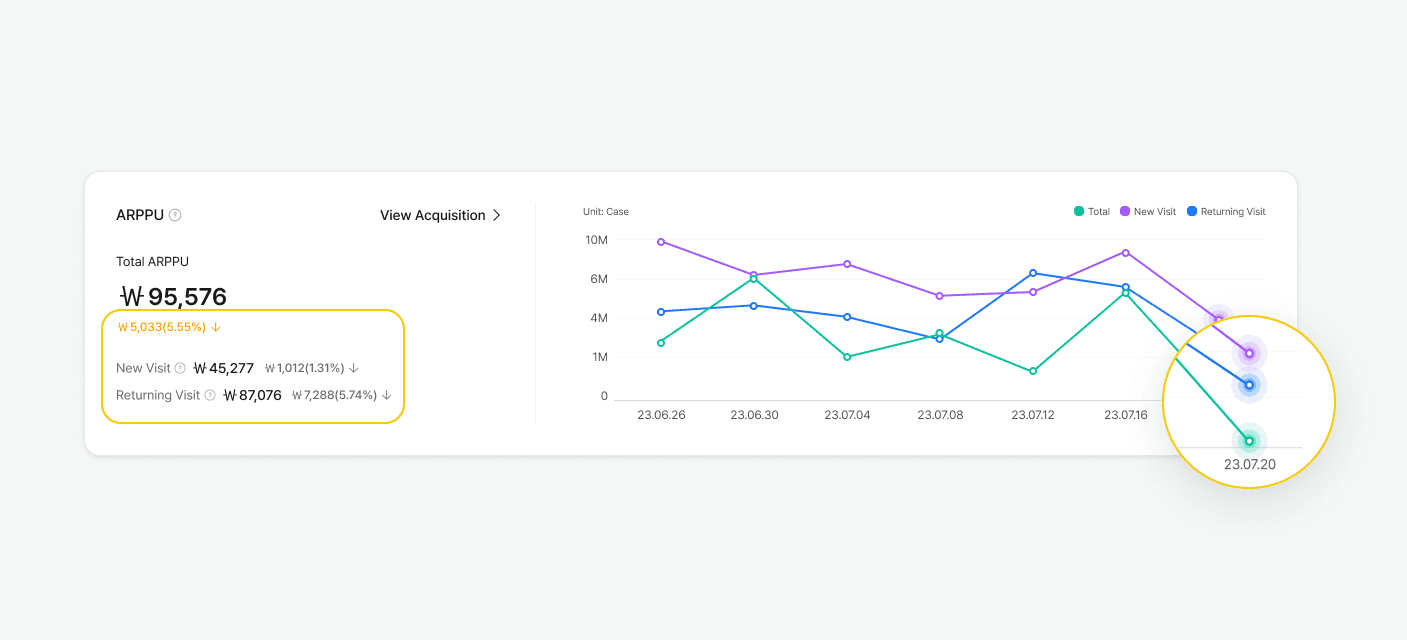Click the 1M y-axis label
Screen dimensions: 1407x640
(x=599, y=357)
